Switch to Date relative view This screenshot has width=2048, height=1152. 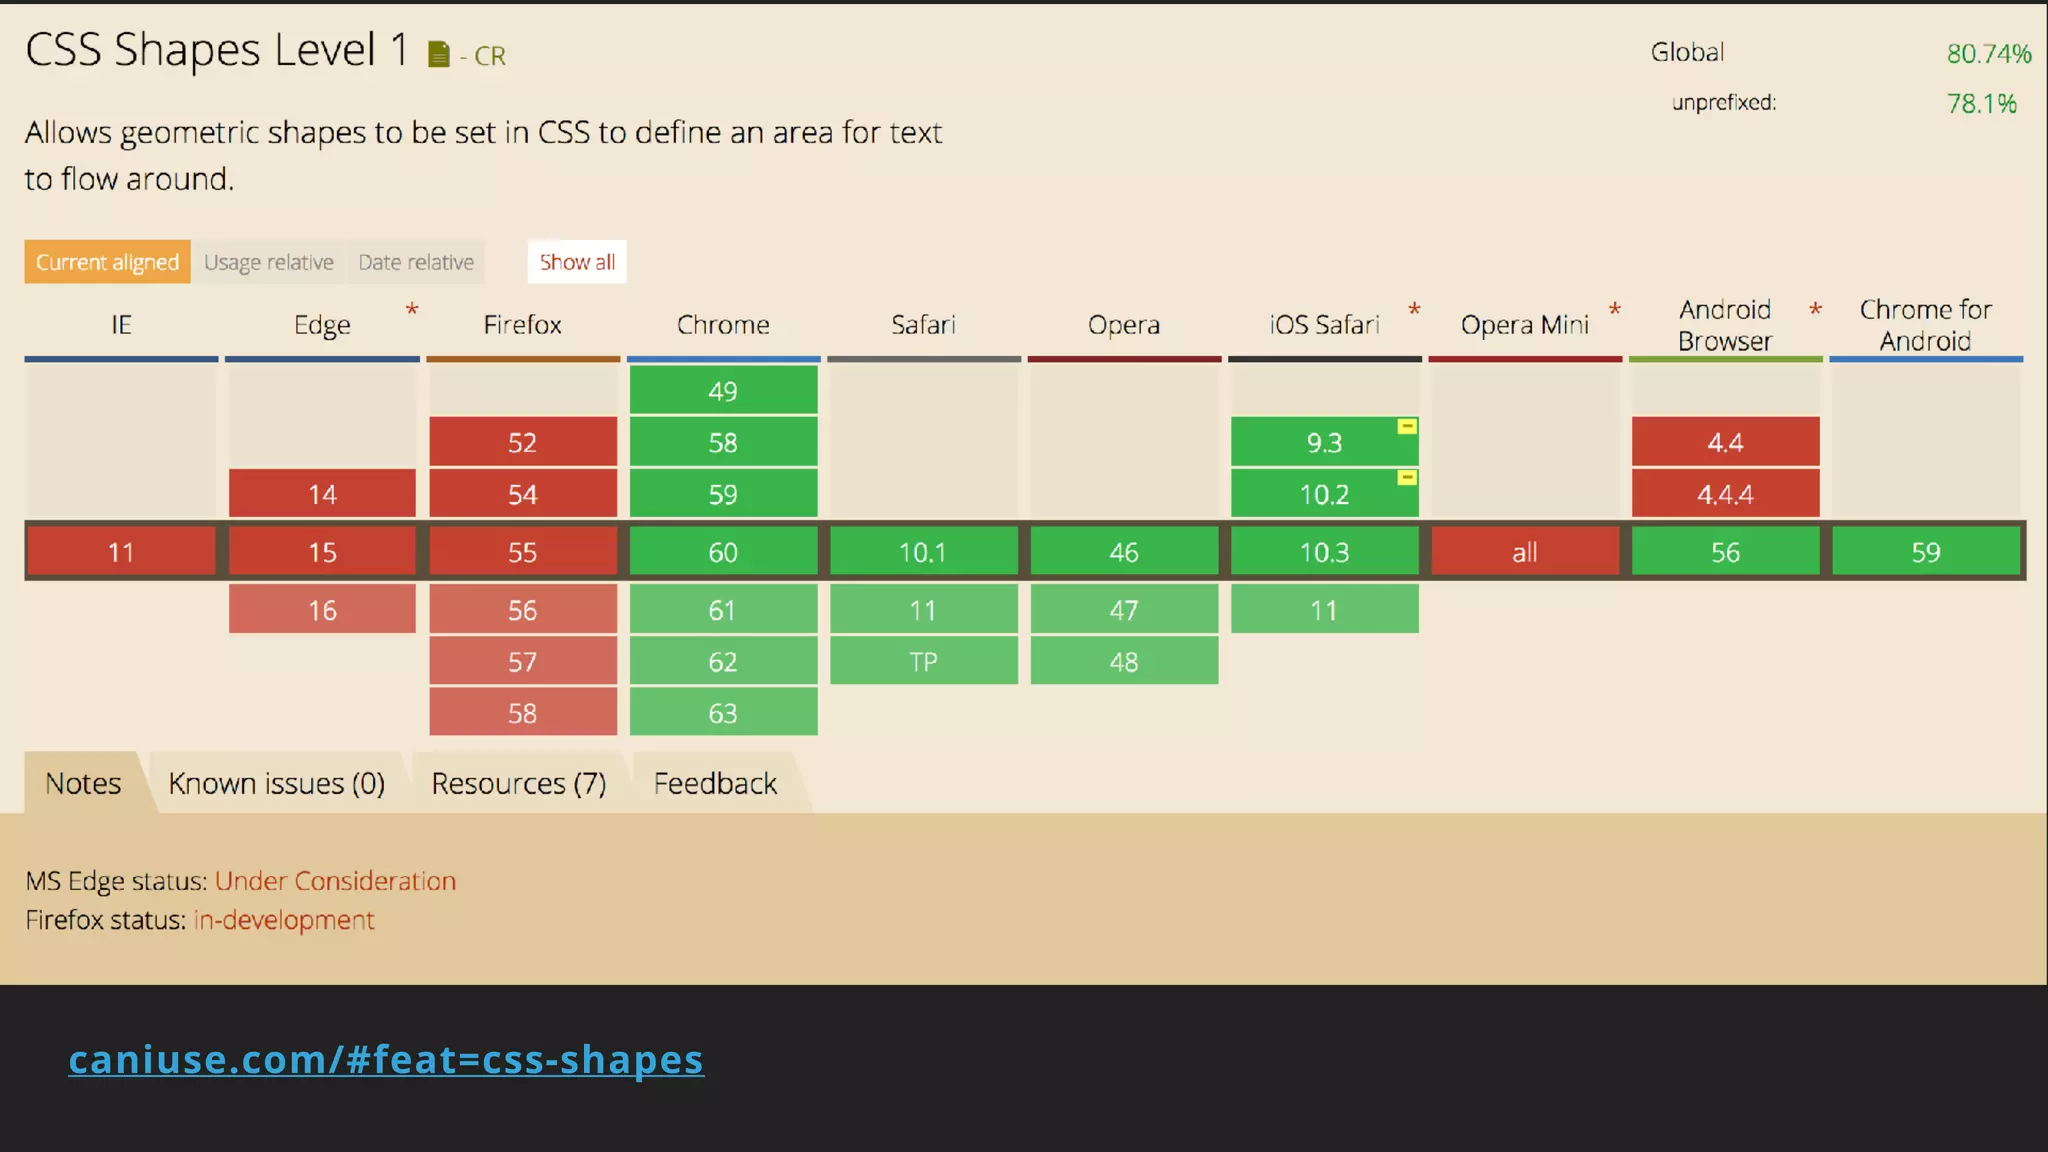tap(416, 262)
